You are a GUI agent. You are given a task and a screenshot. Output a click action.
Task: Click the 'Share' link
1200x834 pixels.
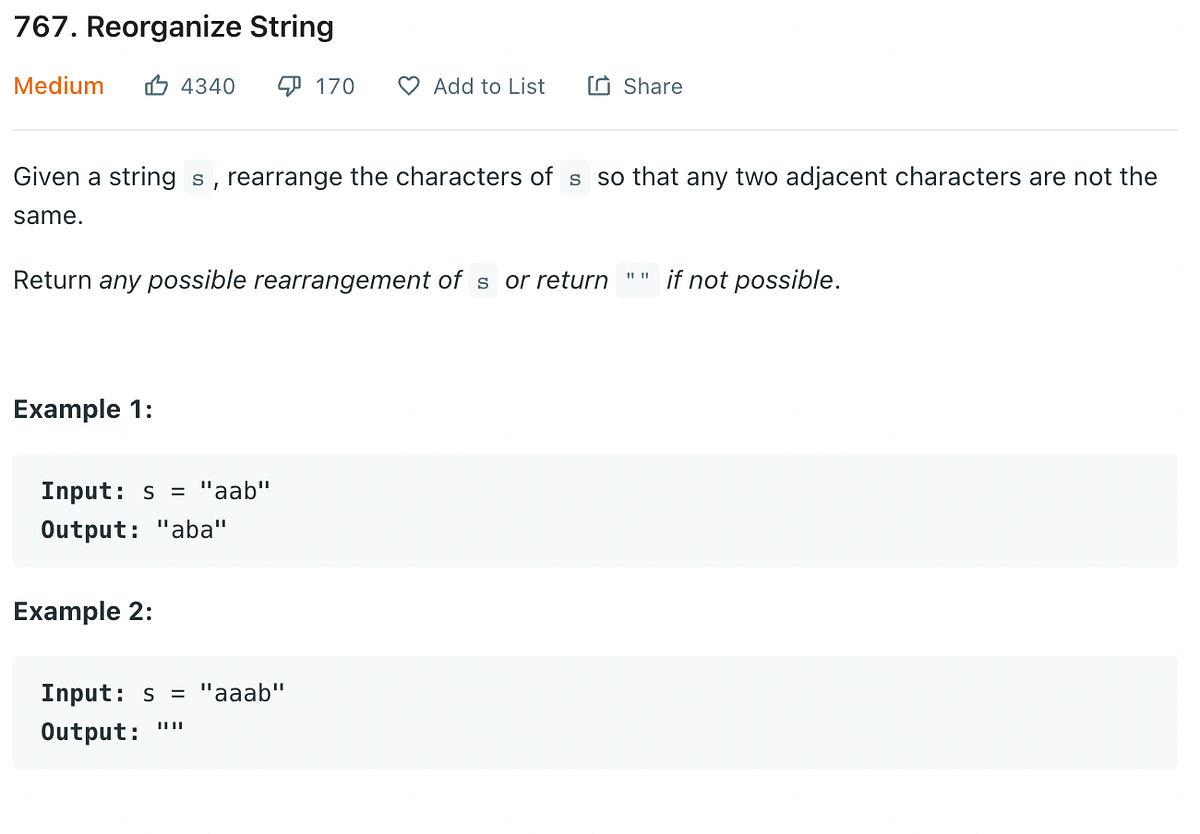[x=652, y=86]
